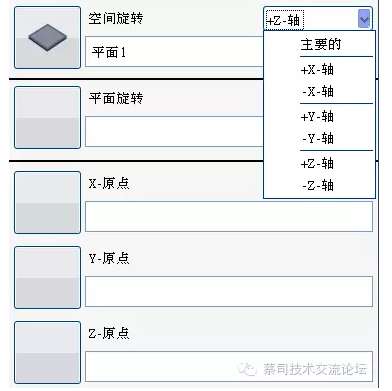Pick -Y-轴 in the dropdown list

[x=317, y=138]
